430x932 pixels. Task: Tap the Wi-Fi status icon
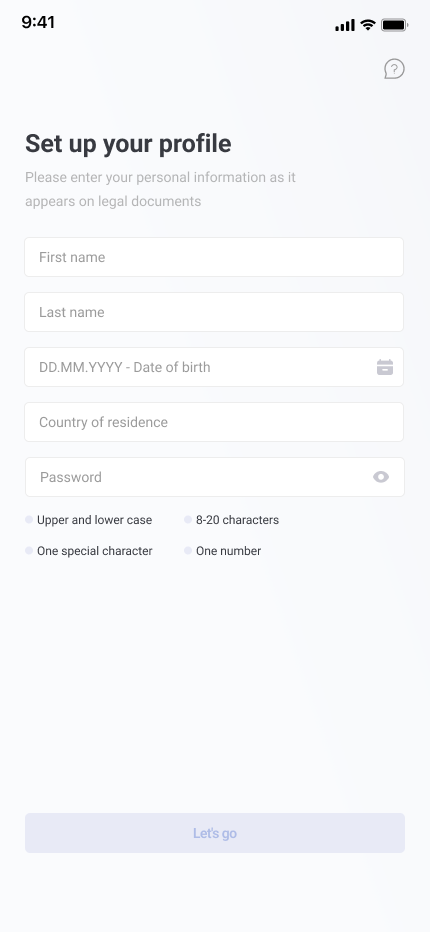(368, 25)
